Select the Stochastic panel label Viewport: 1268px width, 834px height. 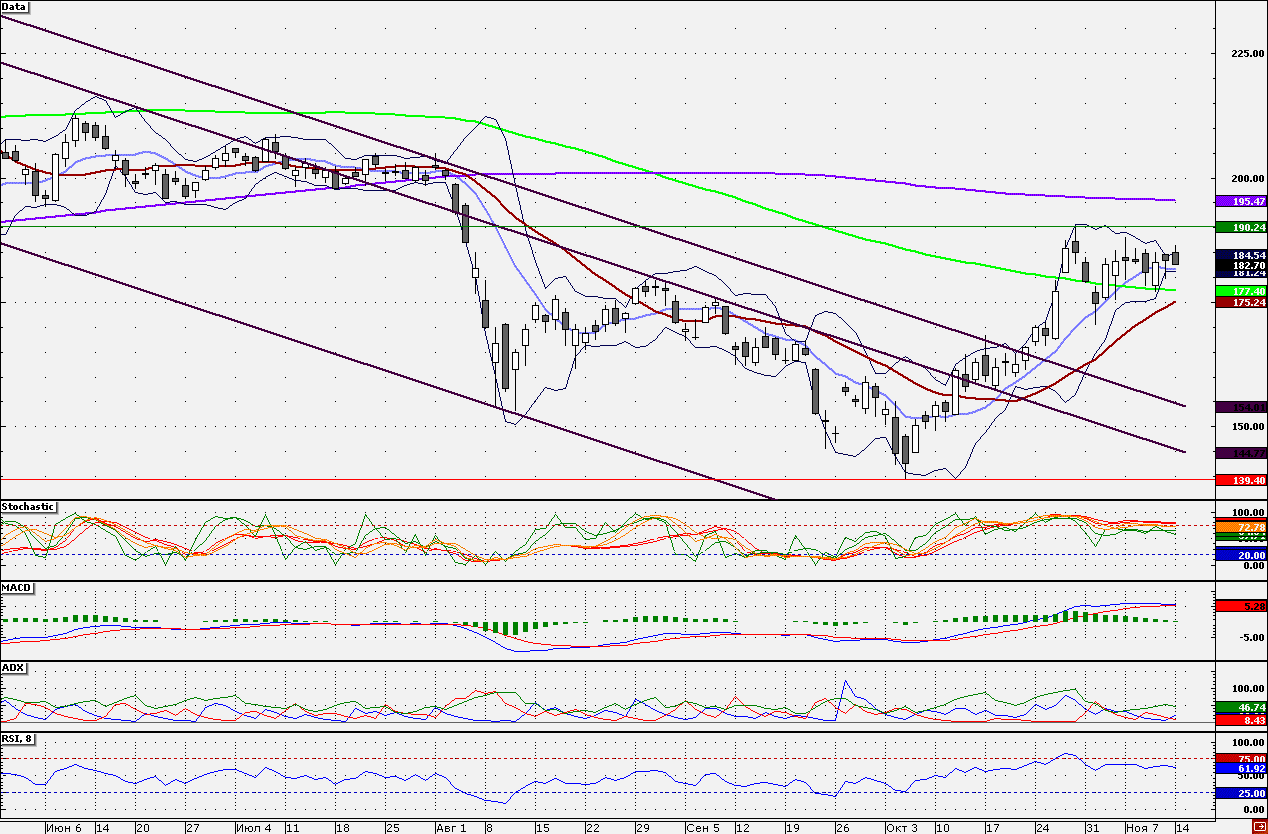click(29, 507)
